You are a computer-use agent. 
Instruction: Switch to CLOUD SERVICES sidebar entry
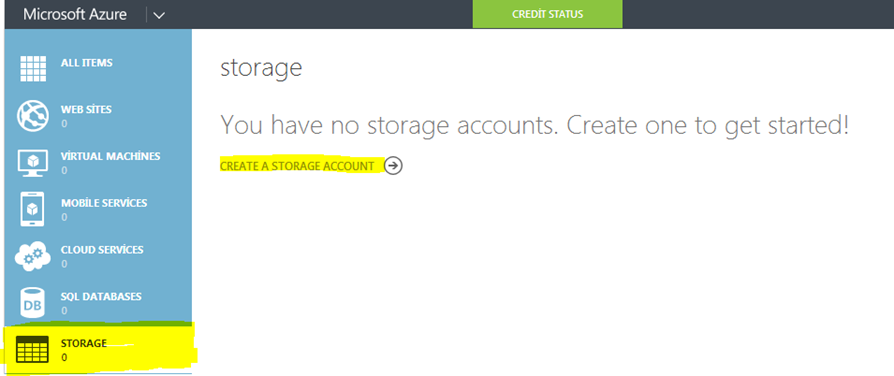(102, 249)
